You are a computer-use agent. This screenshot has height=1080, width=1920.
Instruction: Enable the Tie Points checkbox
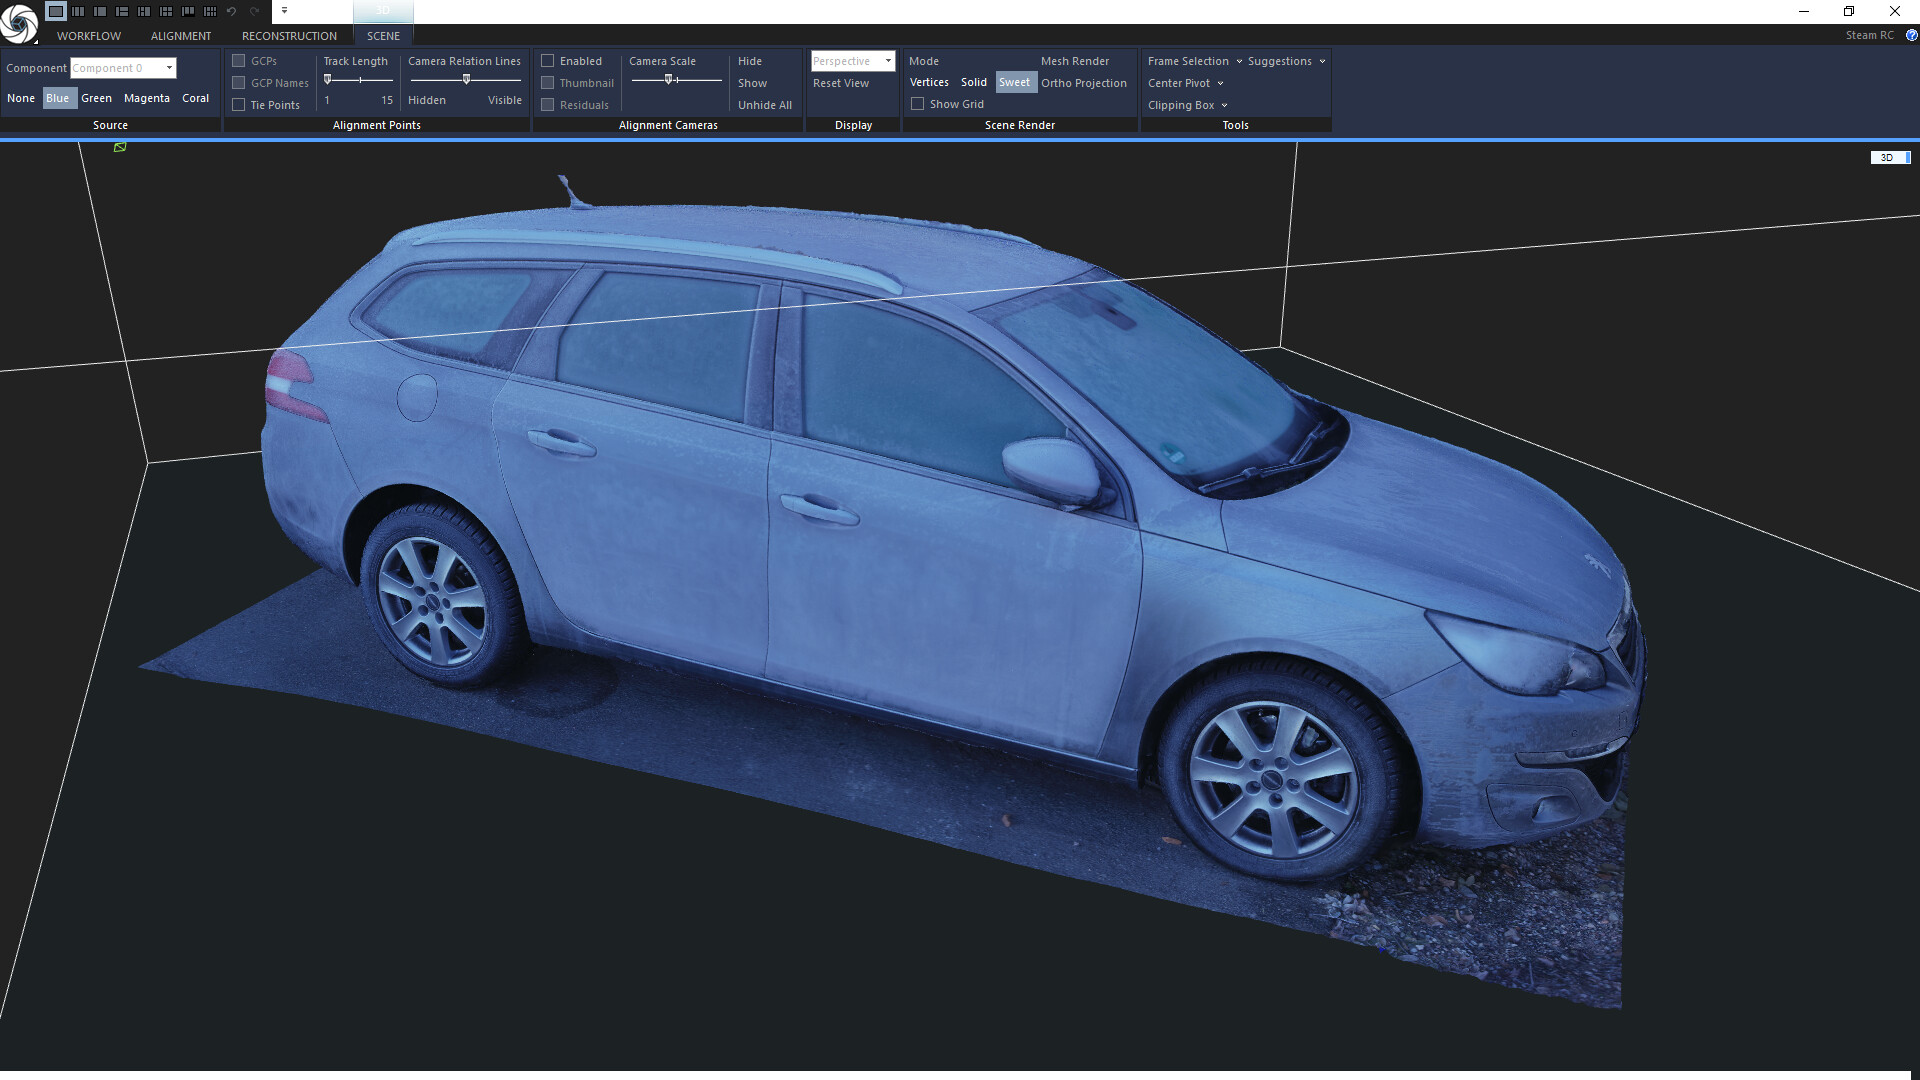coord(239,105)
